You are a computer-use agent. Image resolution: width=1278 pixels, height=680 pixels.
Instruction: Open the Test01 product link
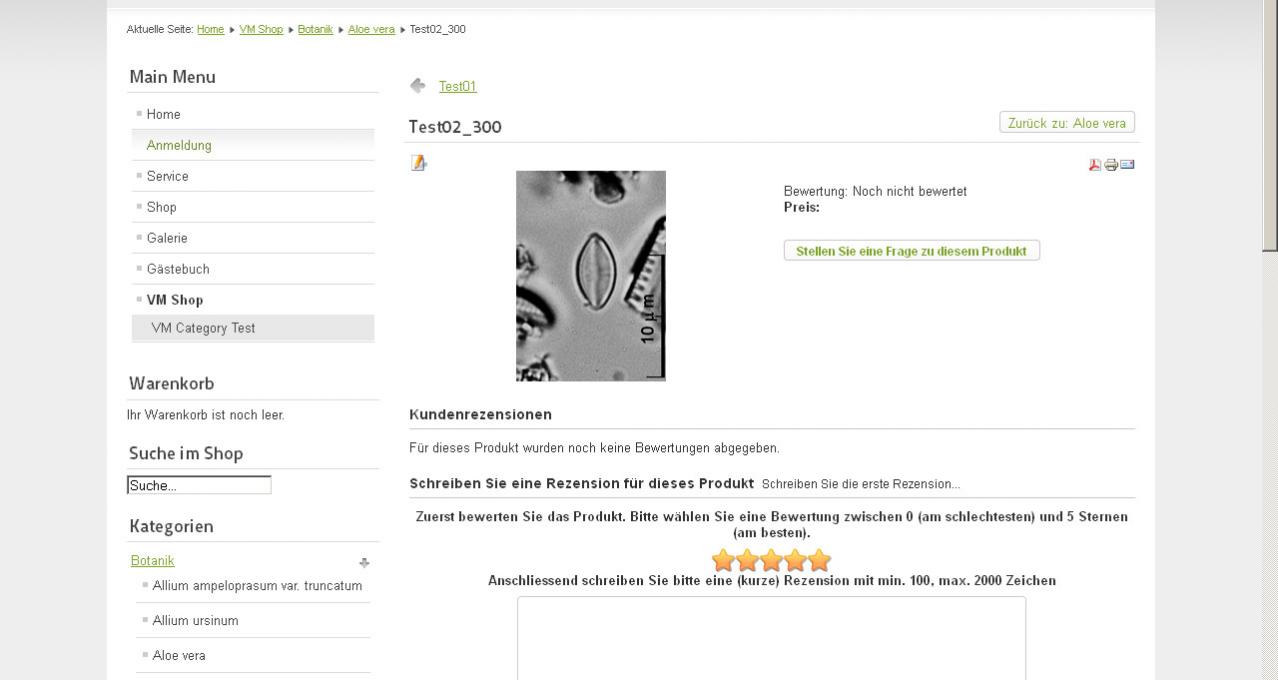[458, 87]
